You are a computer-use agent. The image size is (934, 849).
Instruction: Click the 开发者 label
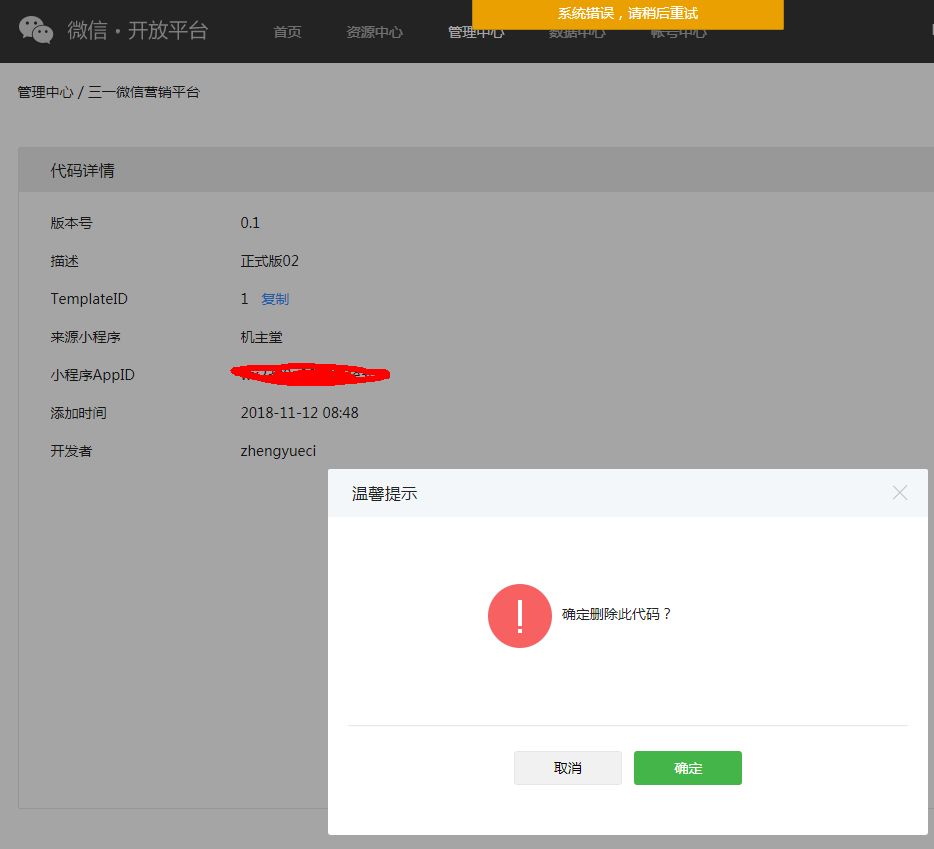coord(71,451)
